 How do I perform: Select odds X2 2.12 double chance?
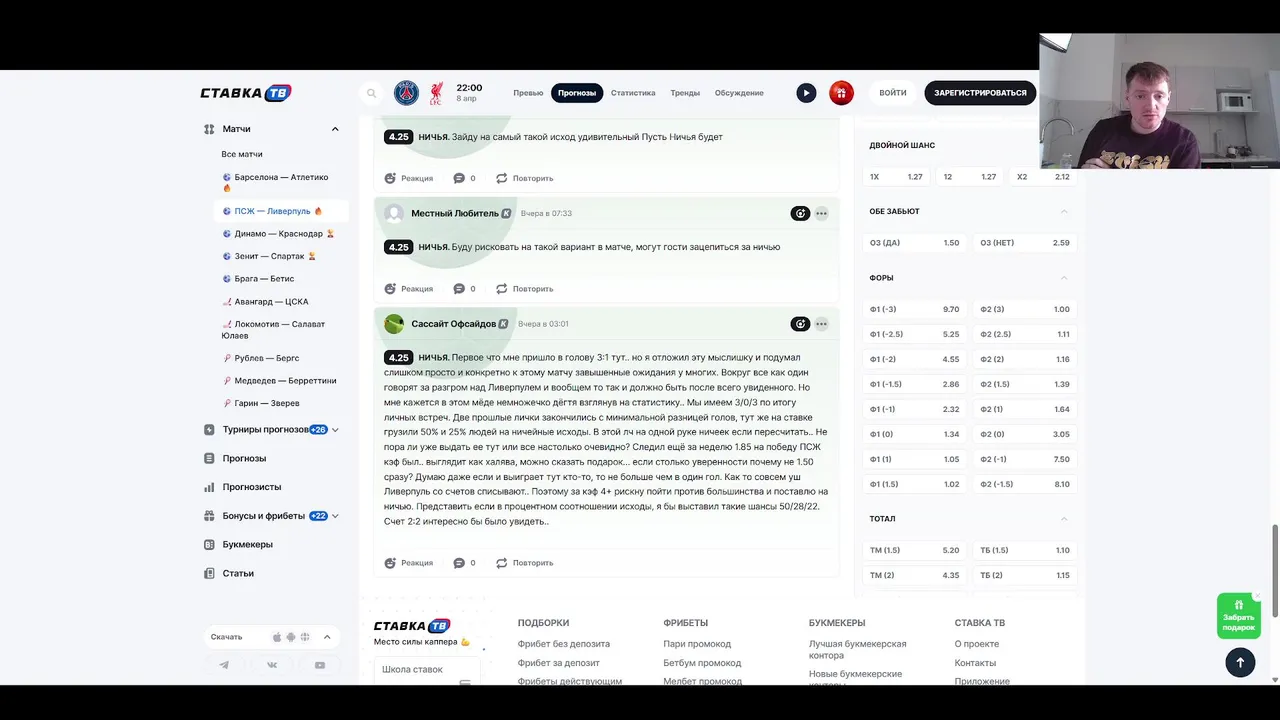[1043, 177]
